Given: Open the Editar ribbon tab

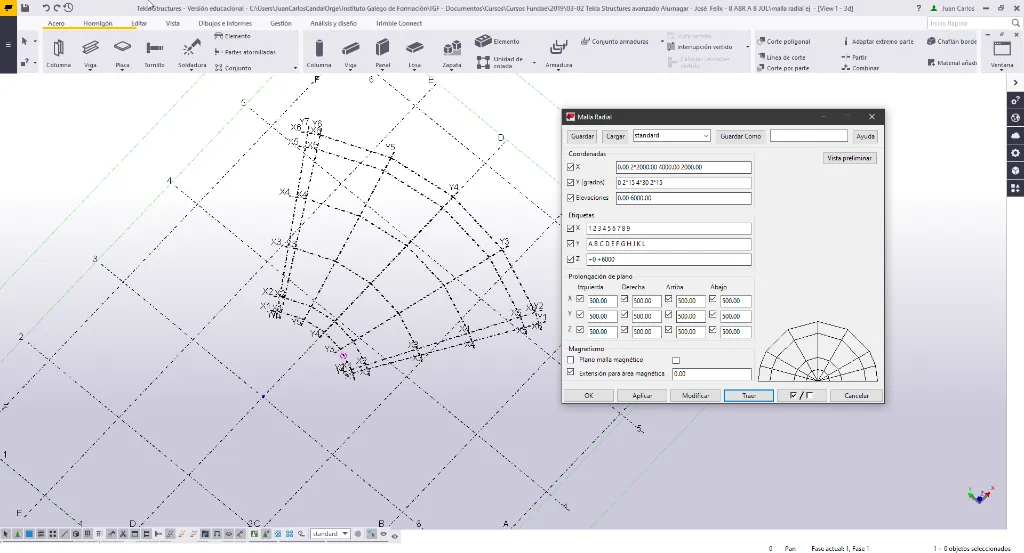Looking at the screenshot, I should click(139, 24).
